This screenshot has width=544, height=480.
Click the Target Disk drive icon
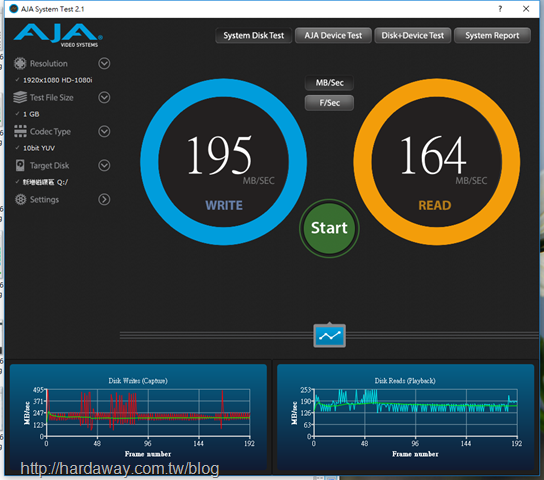coord(20,165)
